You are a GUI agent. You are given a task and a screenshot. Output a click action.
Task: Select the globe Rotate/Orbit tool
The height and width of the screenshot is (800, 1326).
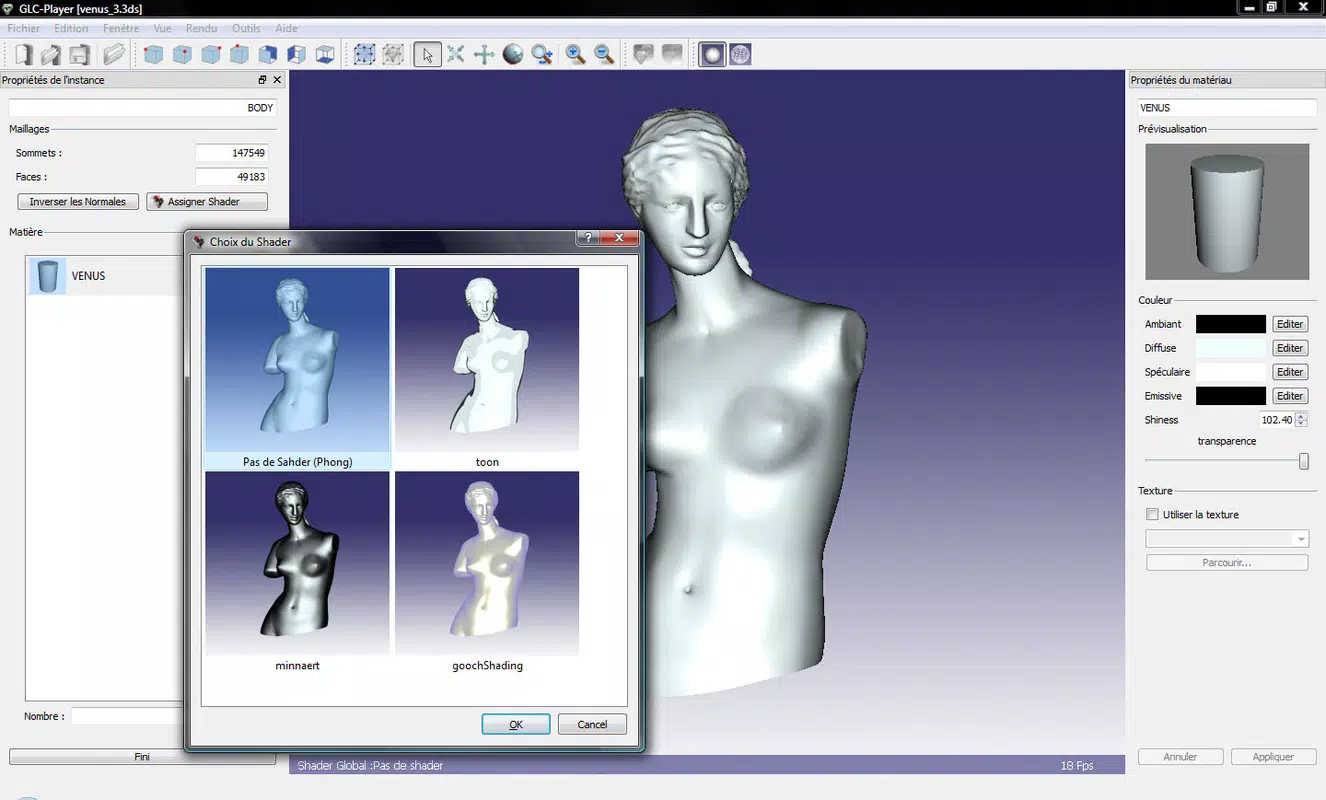click(513, 55)
